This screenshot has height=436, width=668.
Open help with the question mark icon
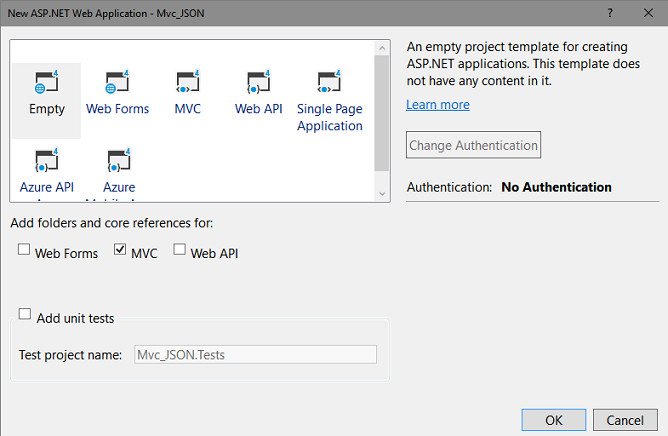(610, 13)
